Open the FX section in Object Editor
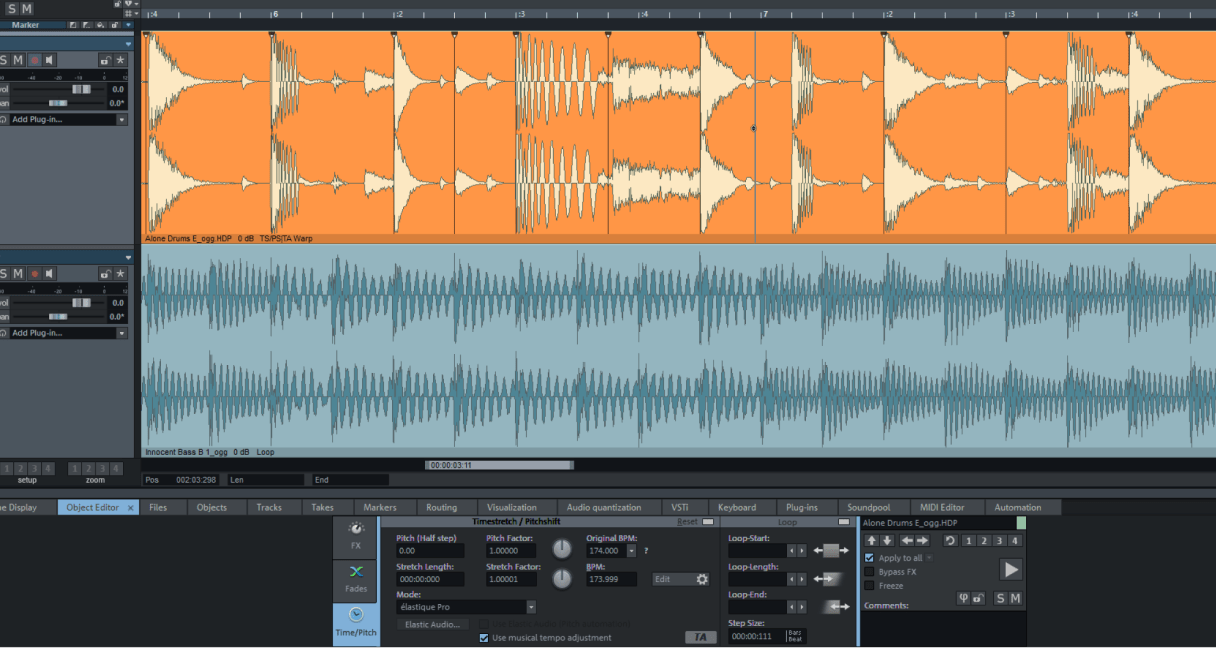1216x648 pixels. tap(356, 536)
